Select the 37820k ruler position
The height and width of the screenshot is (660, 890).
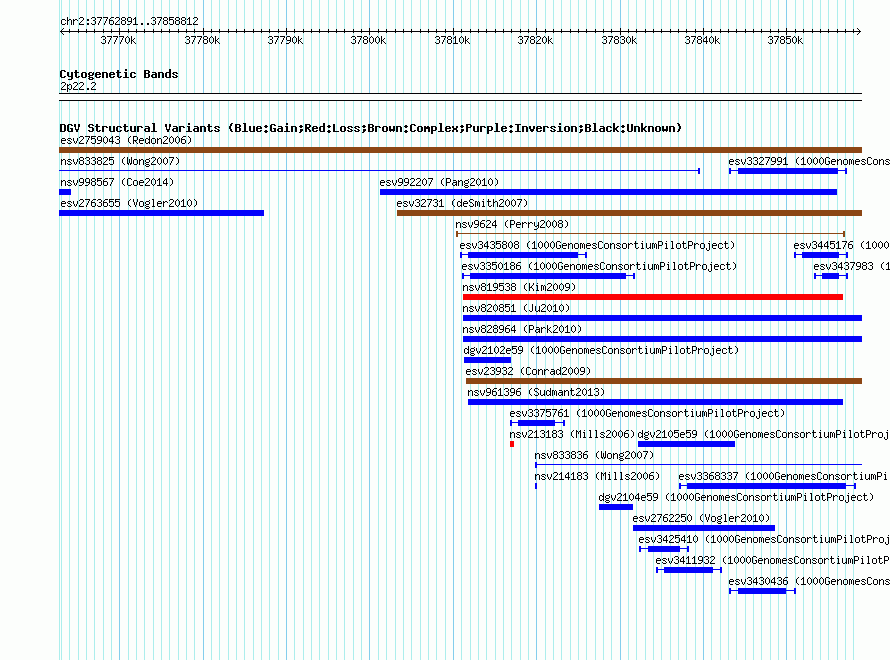click(x=535, y=40)
